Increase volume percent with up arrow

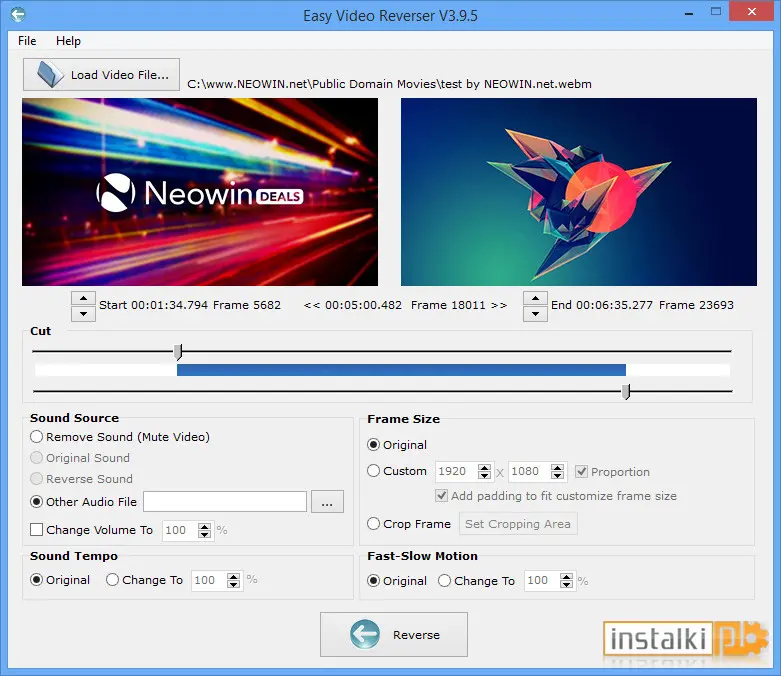[204, 526]
